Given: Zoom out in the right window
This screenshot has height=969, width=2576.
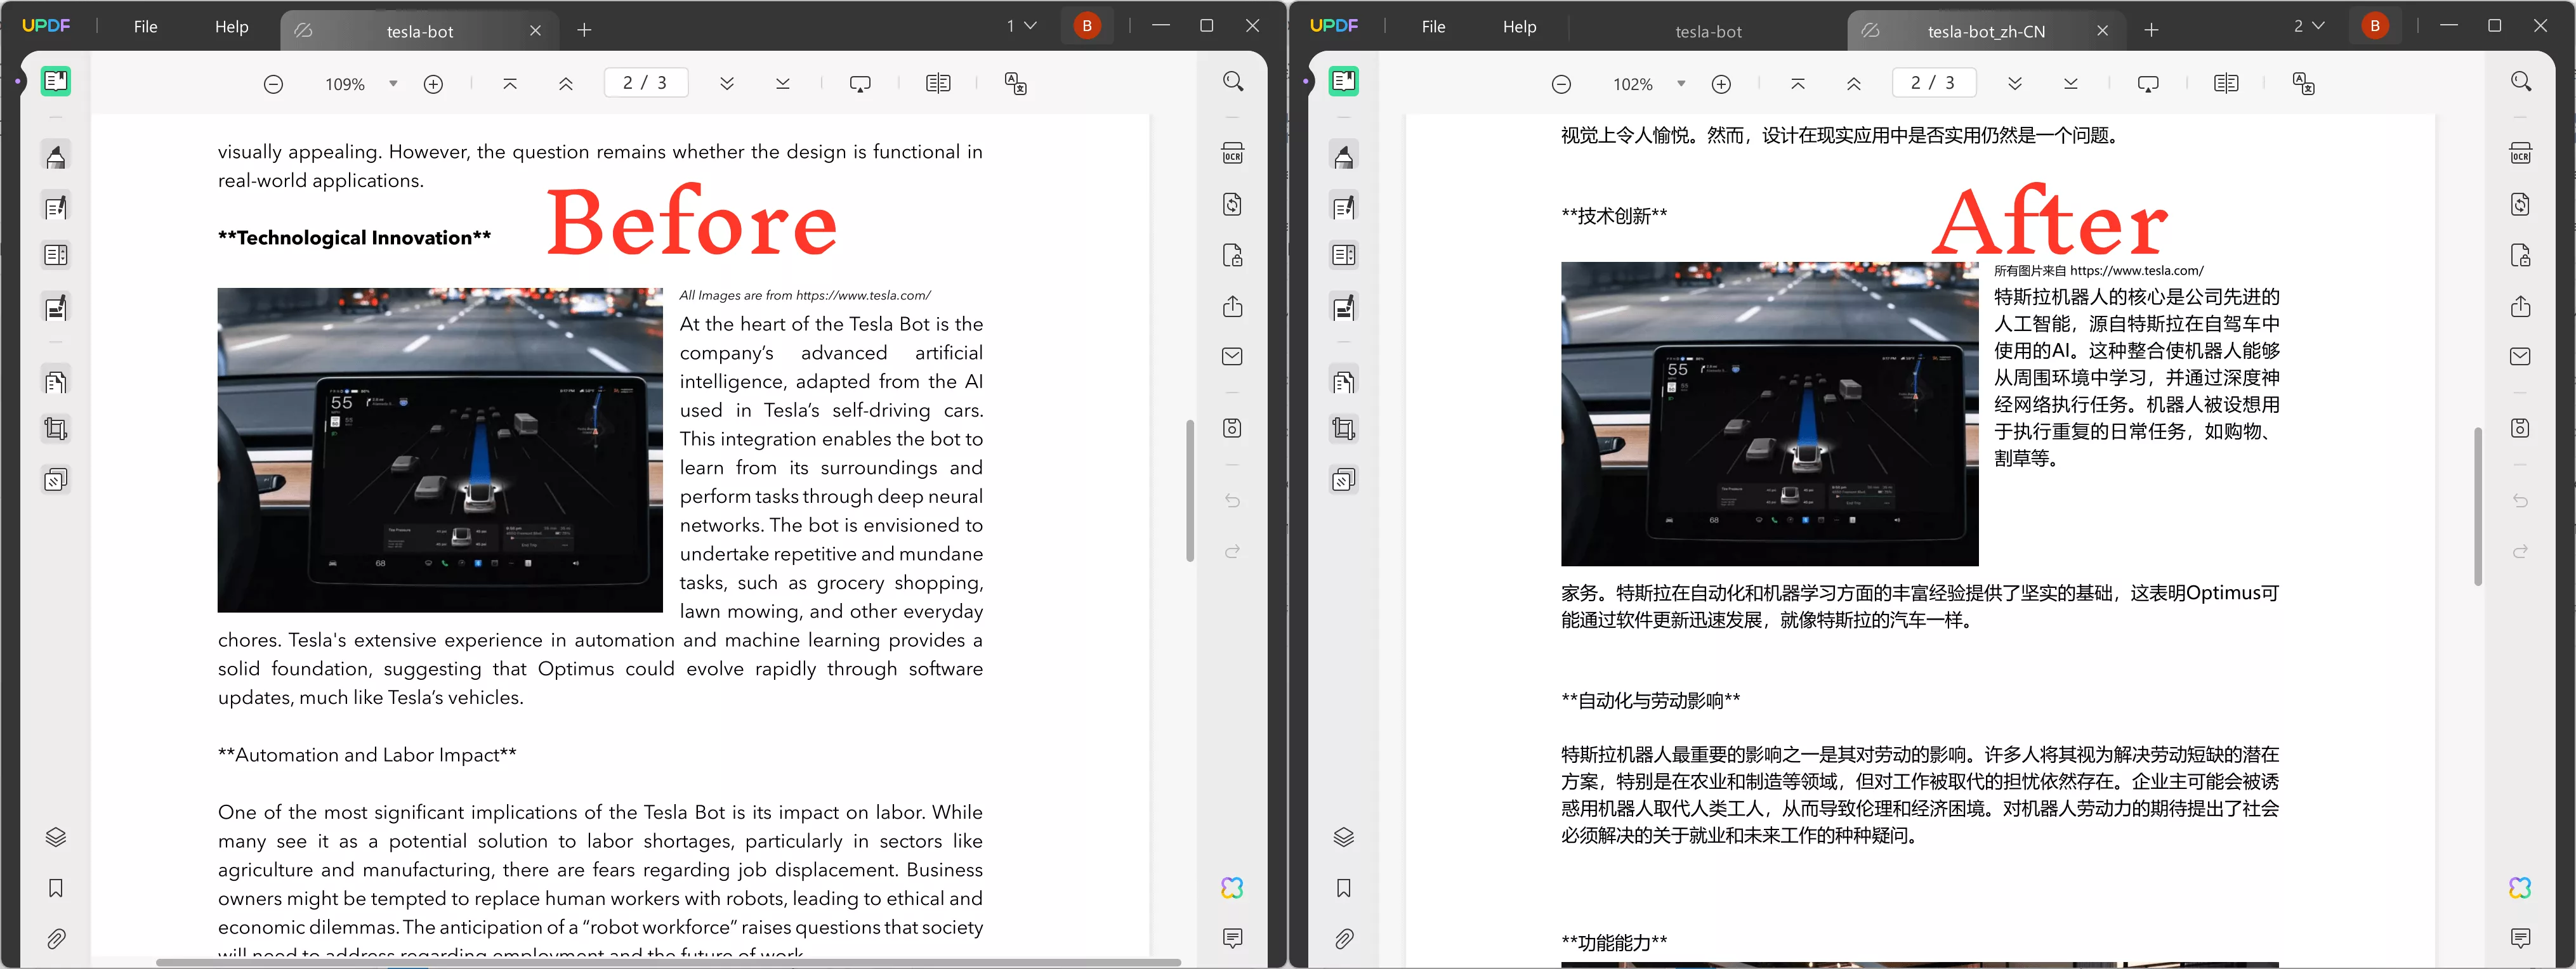Looking at the screenshot, I should (x=1561, y=84).
